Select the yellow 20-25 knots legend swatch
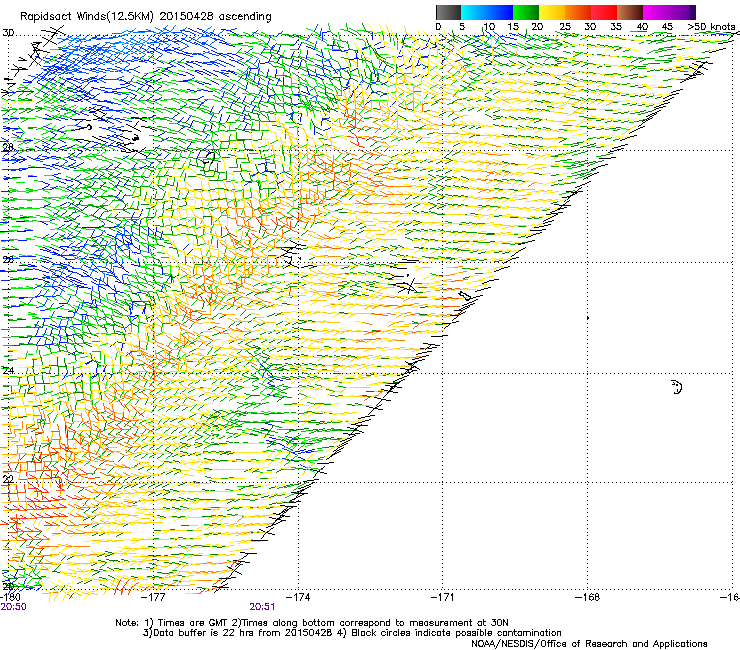 (552, 12)
